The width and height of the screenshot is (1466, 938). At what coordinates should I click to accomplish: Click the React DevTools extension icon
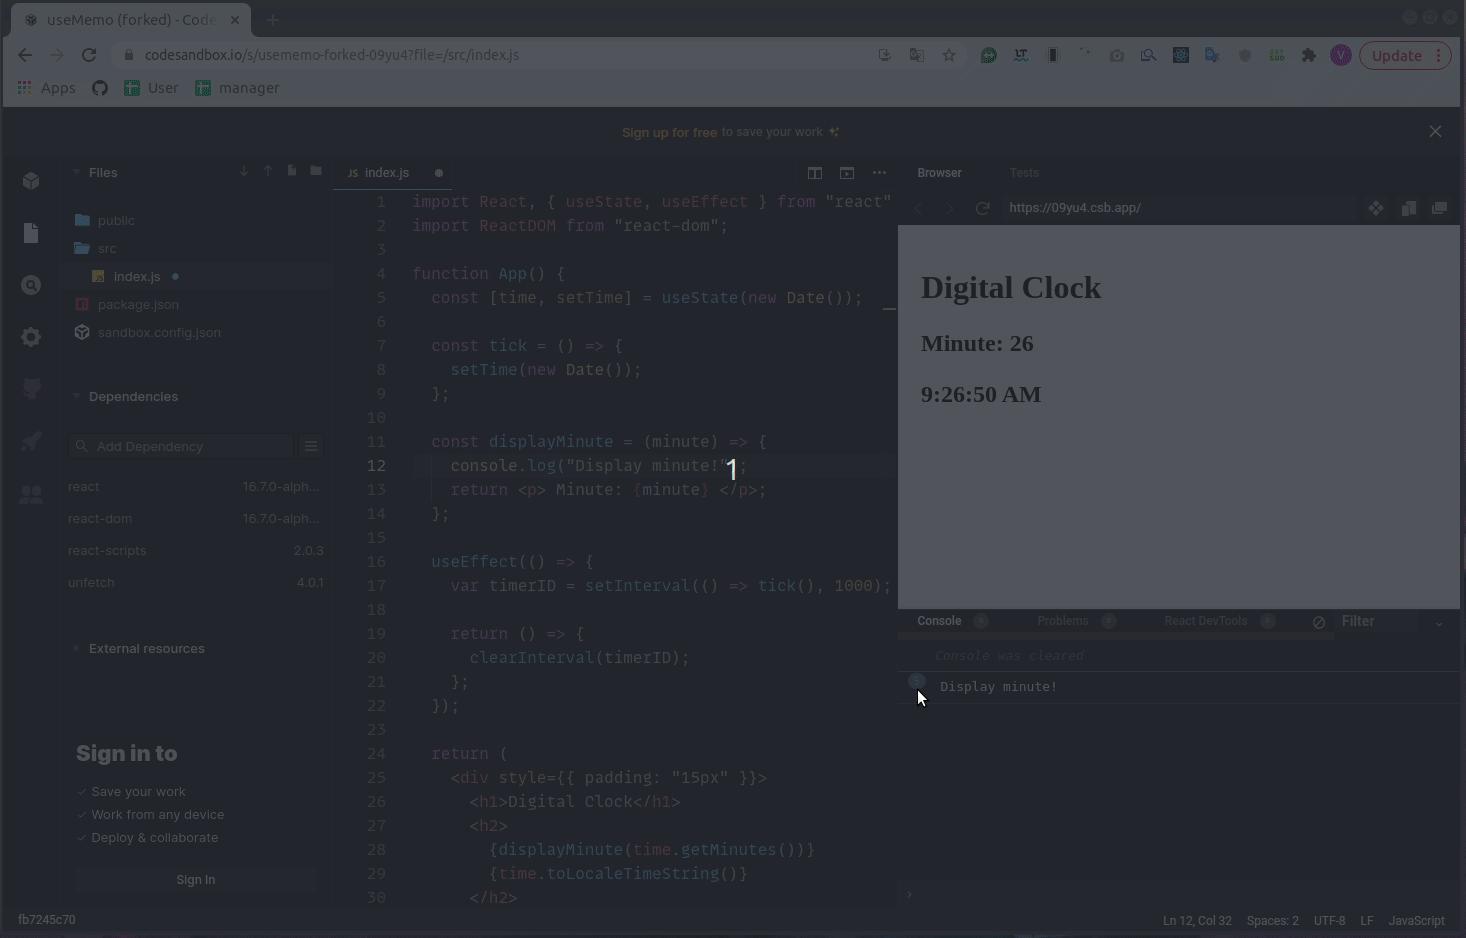click(1181, 55)
